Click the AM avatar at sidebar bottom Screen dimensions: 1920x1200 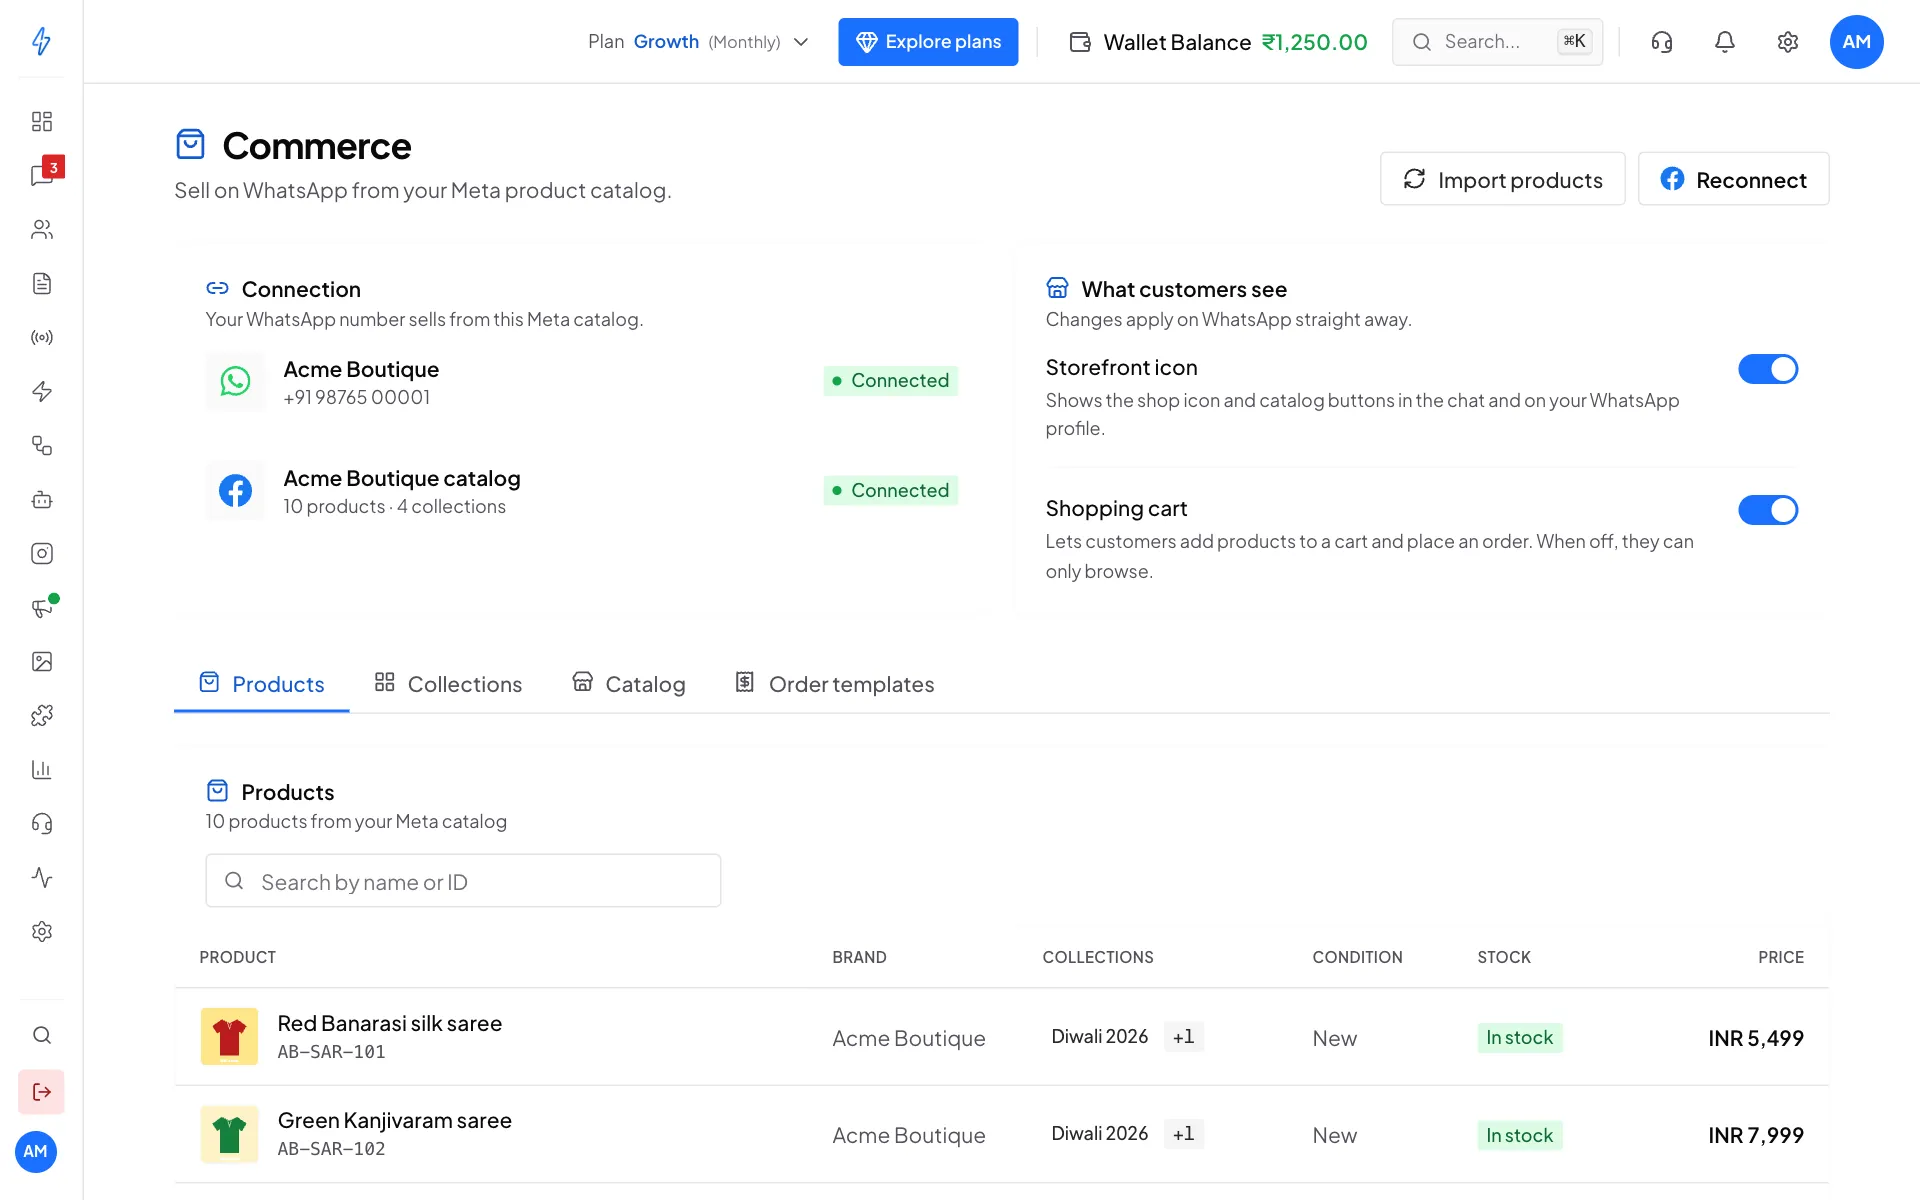36,1151
